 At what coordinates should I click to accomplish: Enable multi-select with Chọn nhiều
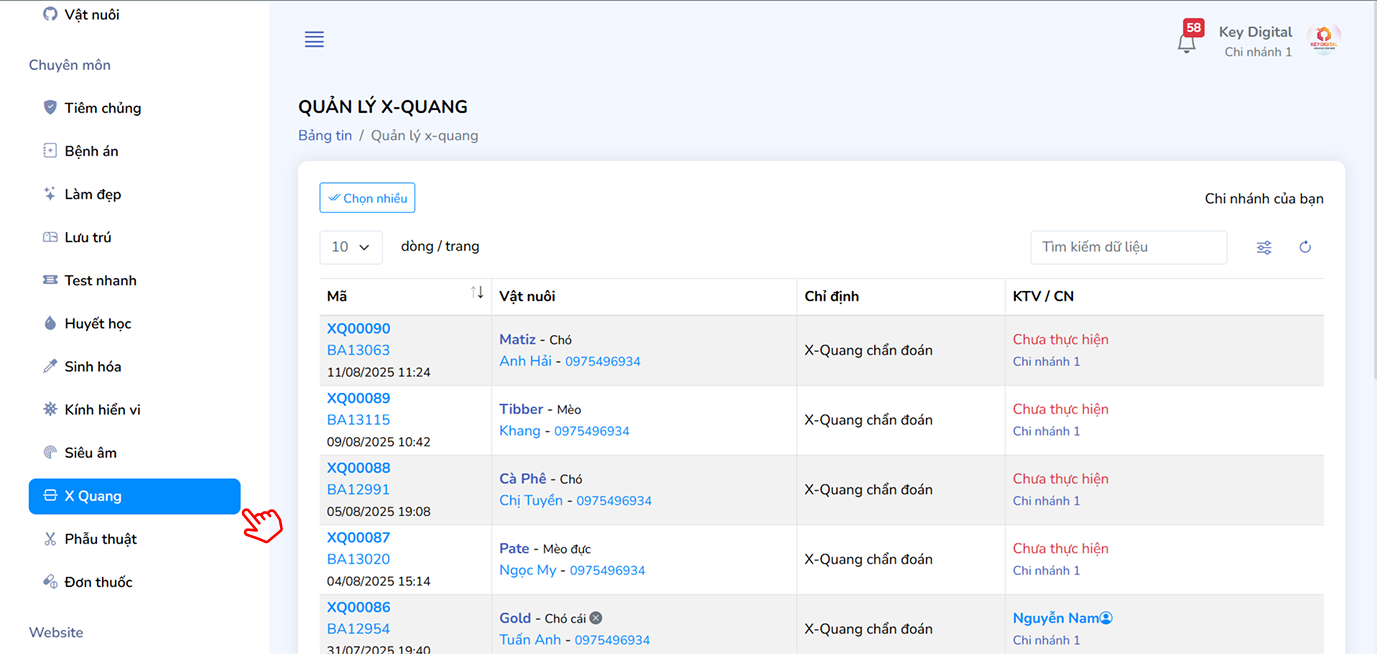point(367,198)
